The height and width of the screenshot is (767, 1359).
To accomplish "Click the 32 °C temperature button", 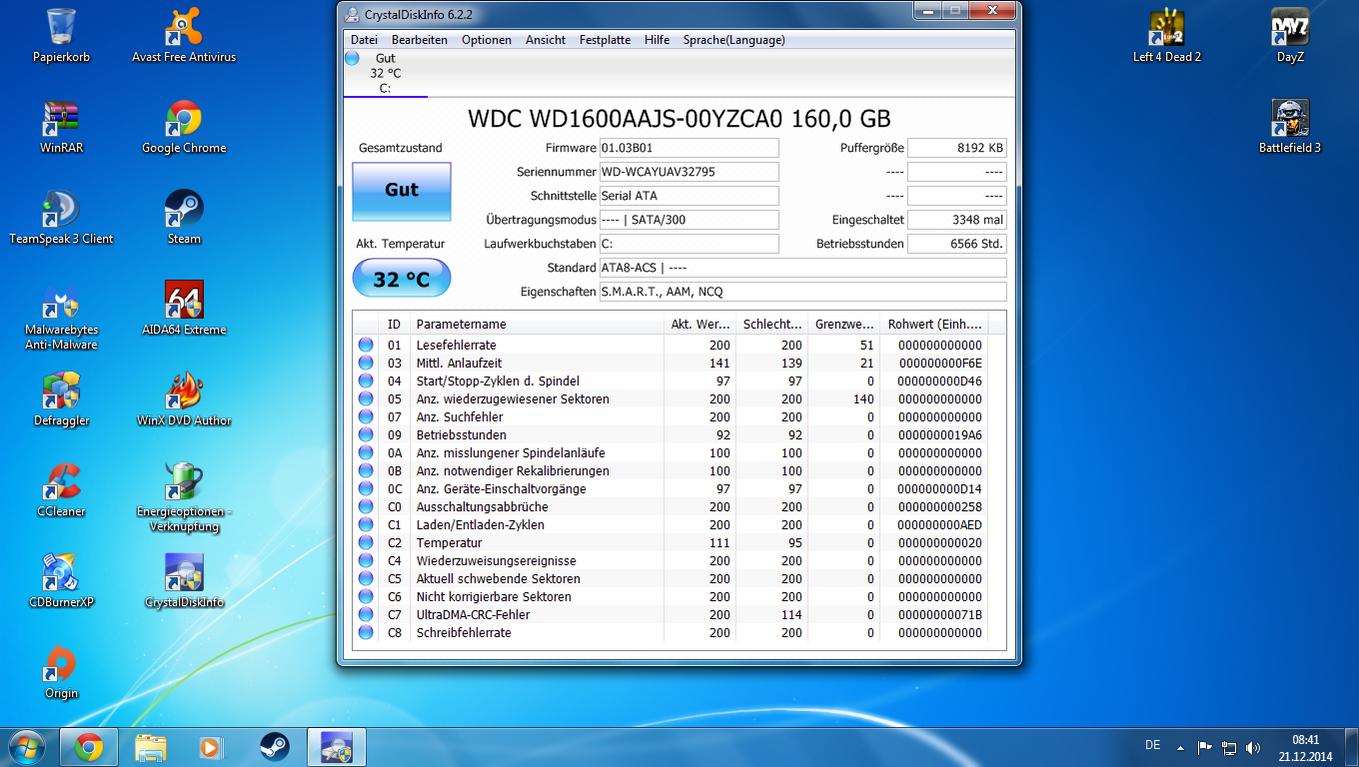I will (x=402, y=279).
